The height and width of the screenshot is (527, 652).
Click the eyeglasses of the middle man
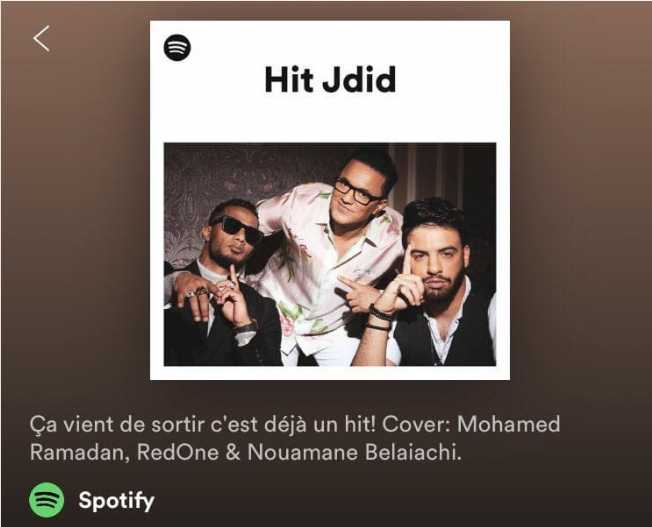tap(356, 191)
